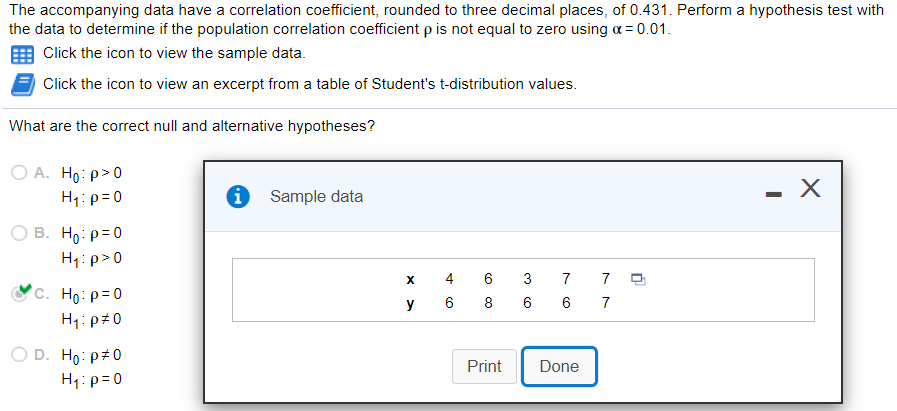Select option C radio with green checkmark

pos(21,295)
